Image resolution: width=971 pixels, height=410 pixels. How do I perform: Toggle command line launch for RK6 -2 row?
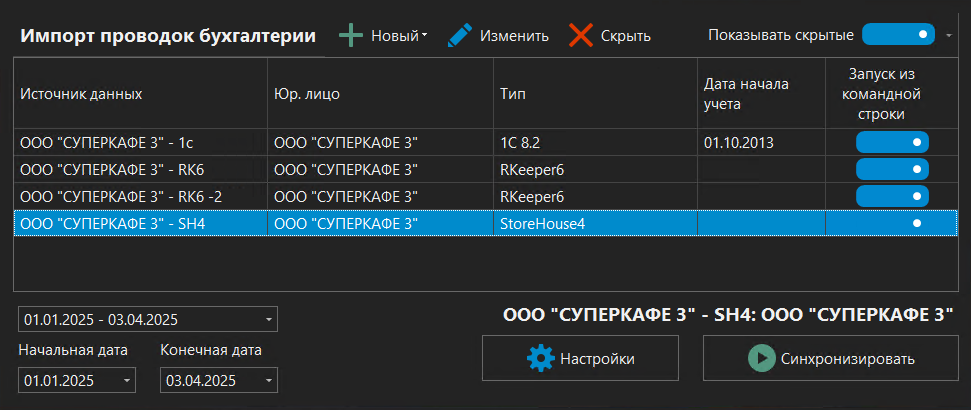click(892, 196)
